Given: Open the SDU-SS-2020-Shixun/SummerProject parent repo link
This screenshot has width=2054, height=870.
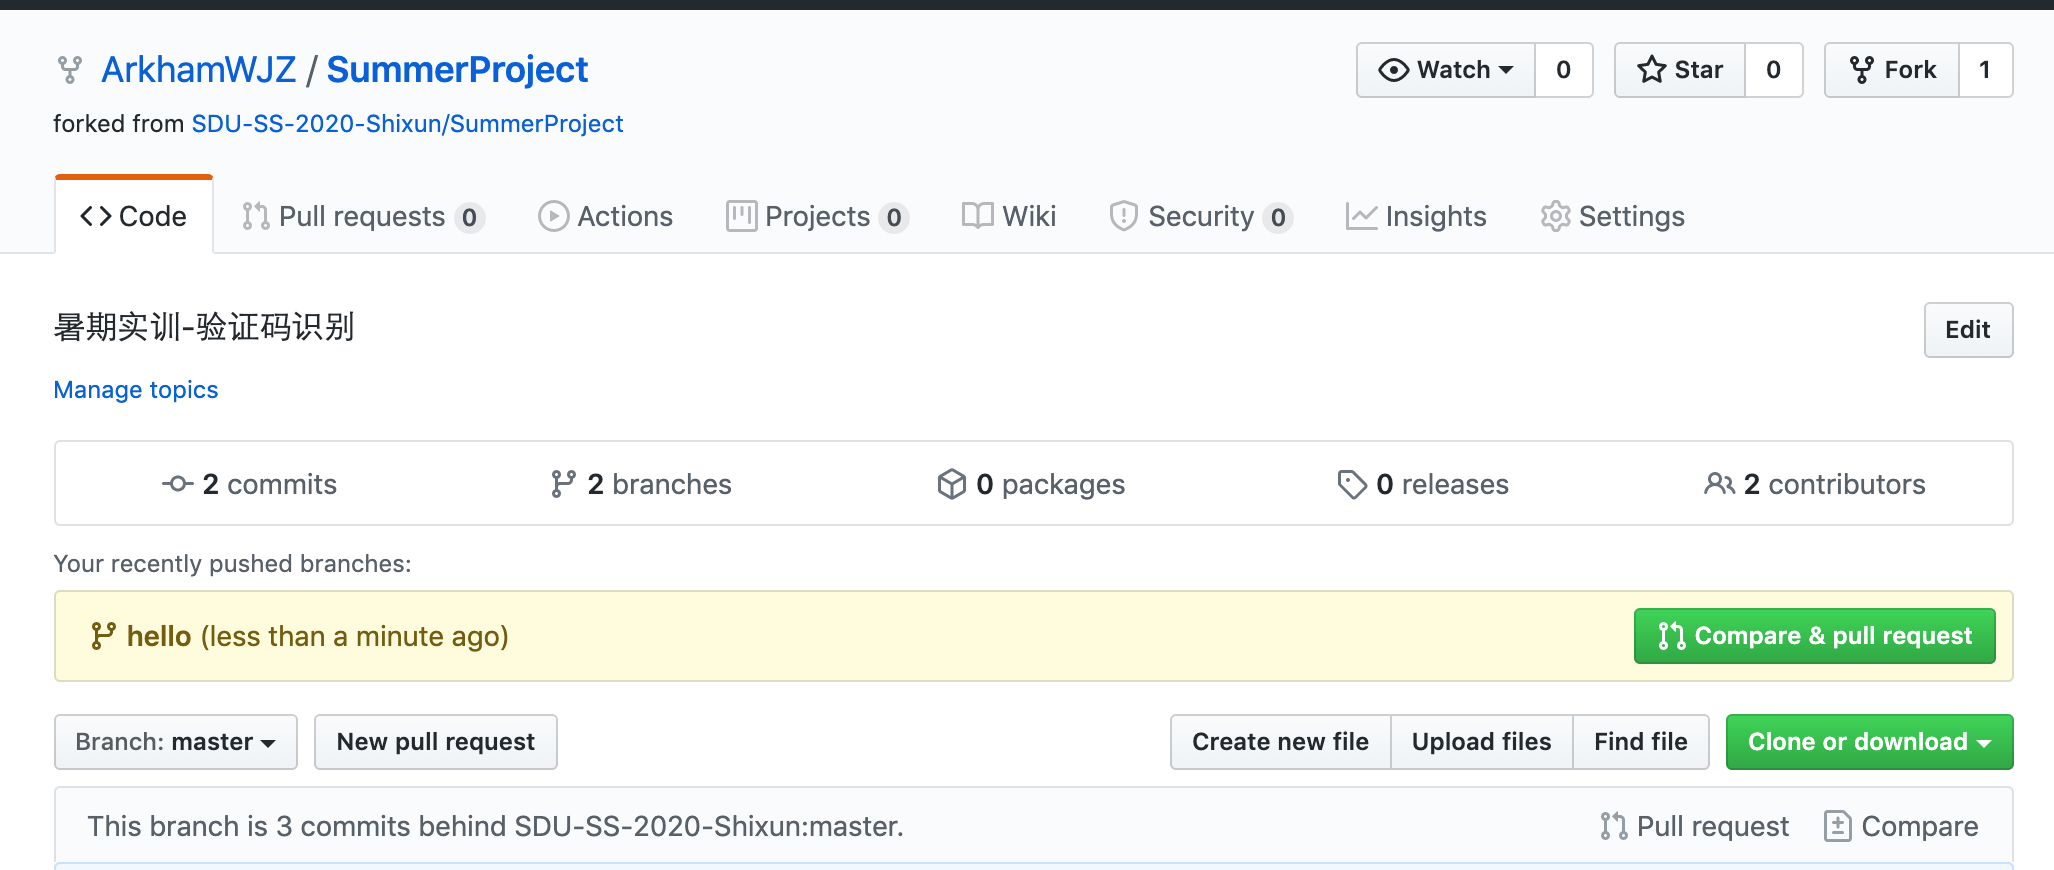Looking at the screenshot, I should (x=407, y=124).
